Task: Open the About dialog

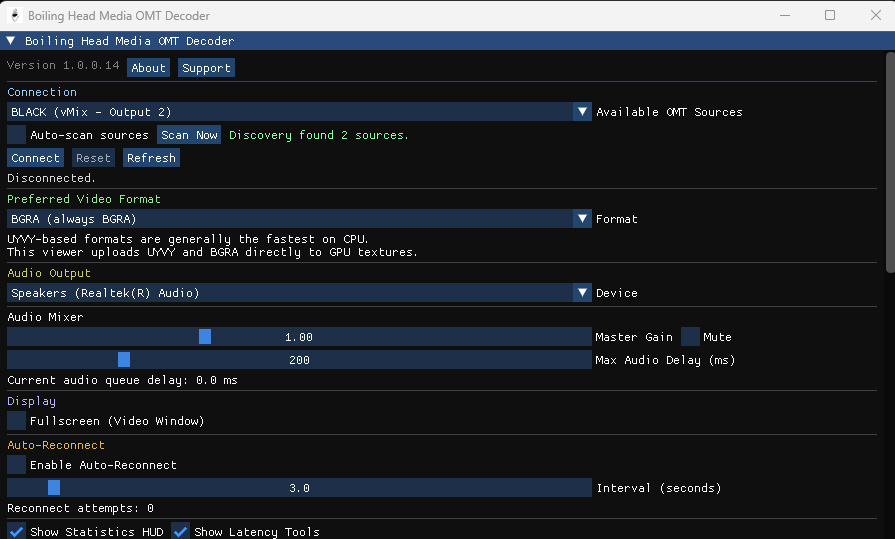Action: pyautogui.click(x=148, y=68)
